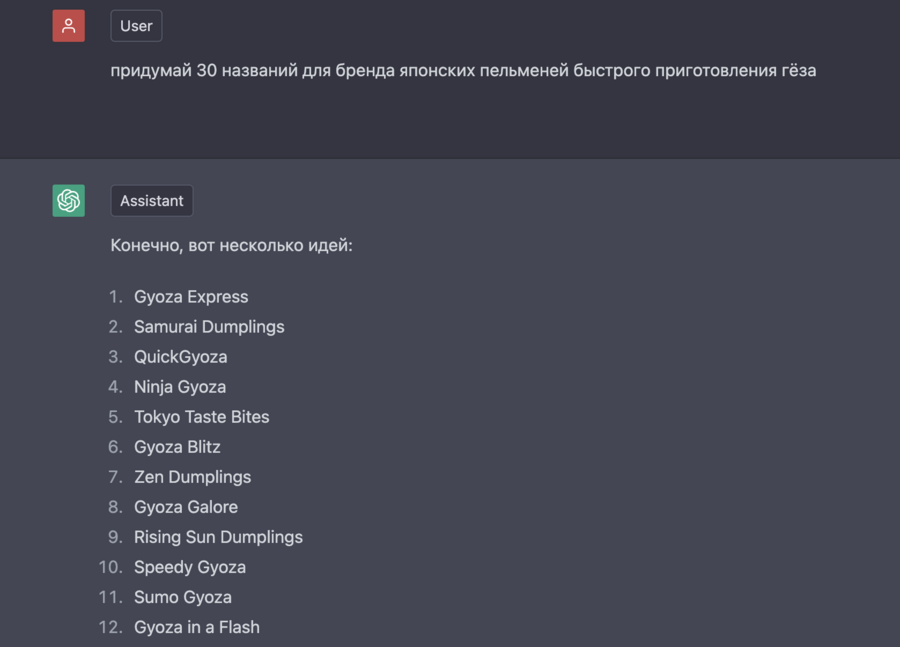Click the QuickGyoza name
Image resolution: width=900 pixels, height=647 pixels.
[x=181, y=357]
